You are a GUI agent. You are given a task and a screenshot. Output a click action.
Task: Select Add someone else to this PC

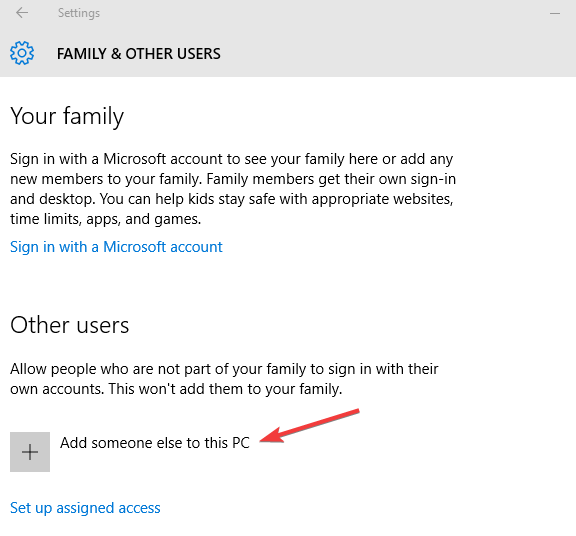[x=155, y=443]
